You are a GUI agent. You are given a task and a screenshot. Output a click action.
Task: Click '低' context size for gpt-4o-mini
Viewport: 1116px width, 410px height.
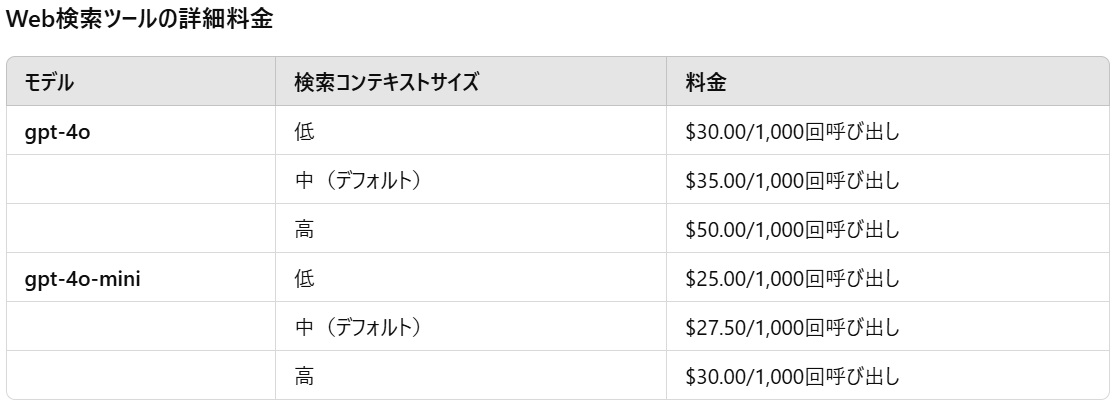coord(304,279)
